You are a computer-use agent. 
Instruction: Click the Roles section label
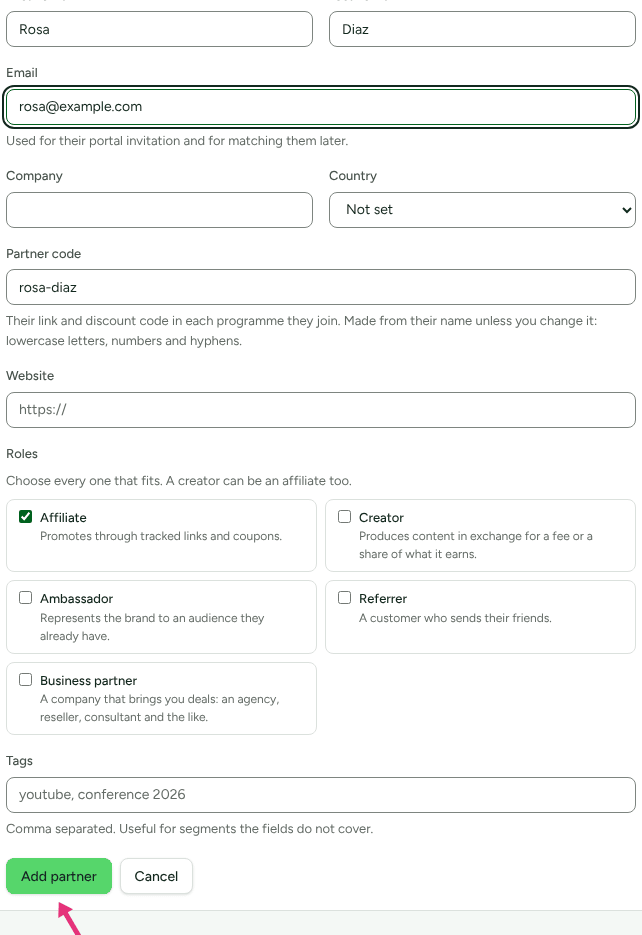click(x=22, y=454)
